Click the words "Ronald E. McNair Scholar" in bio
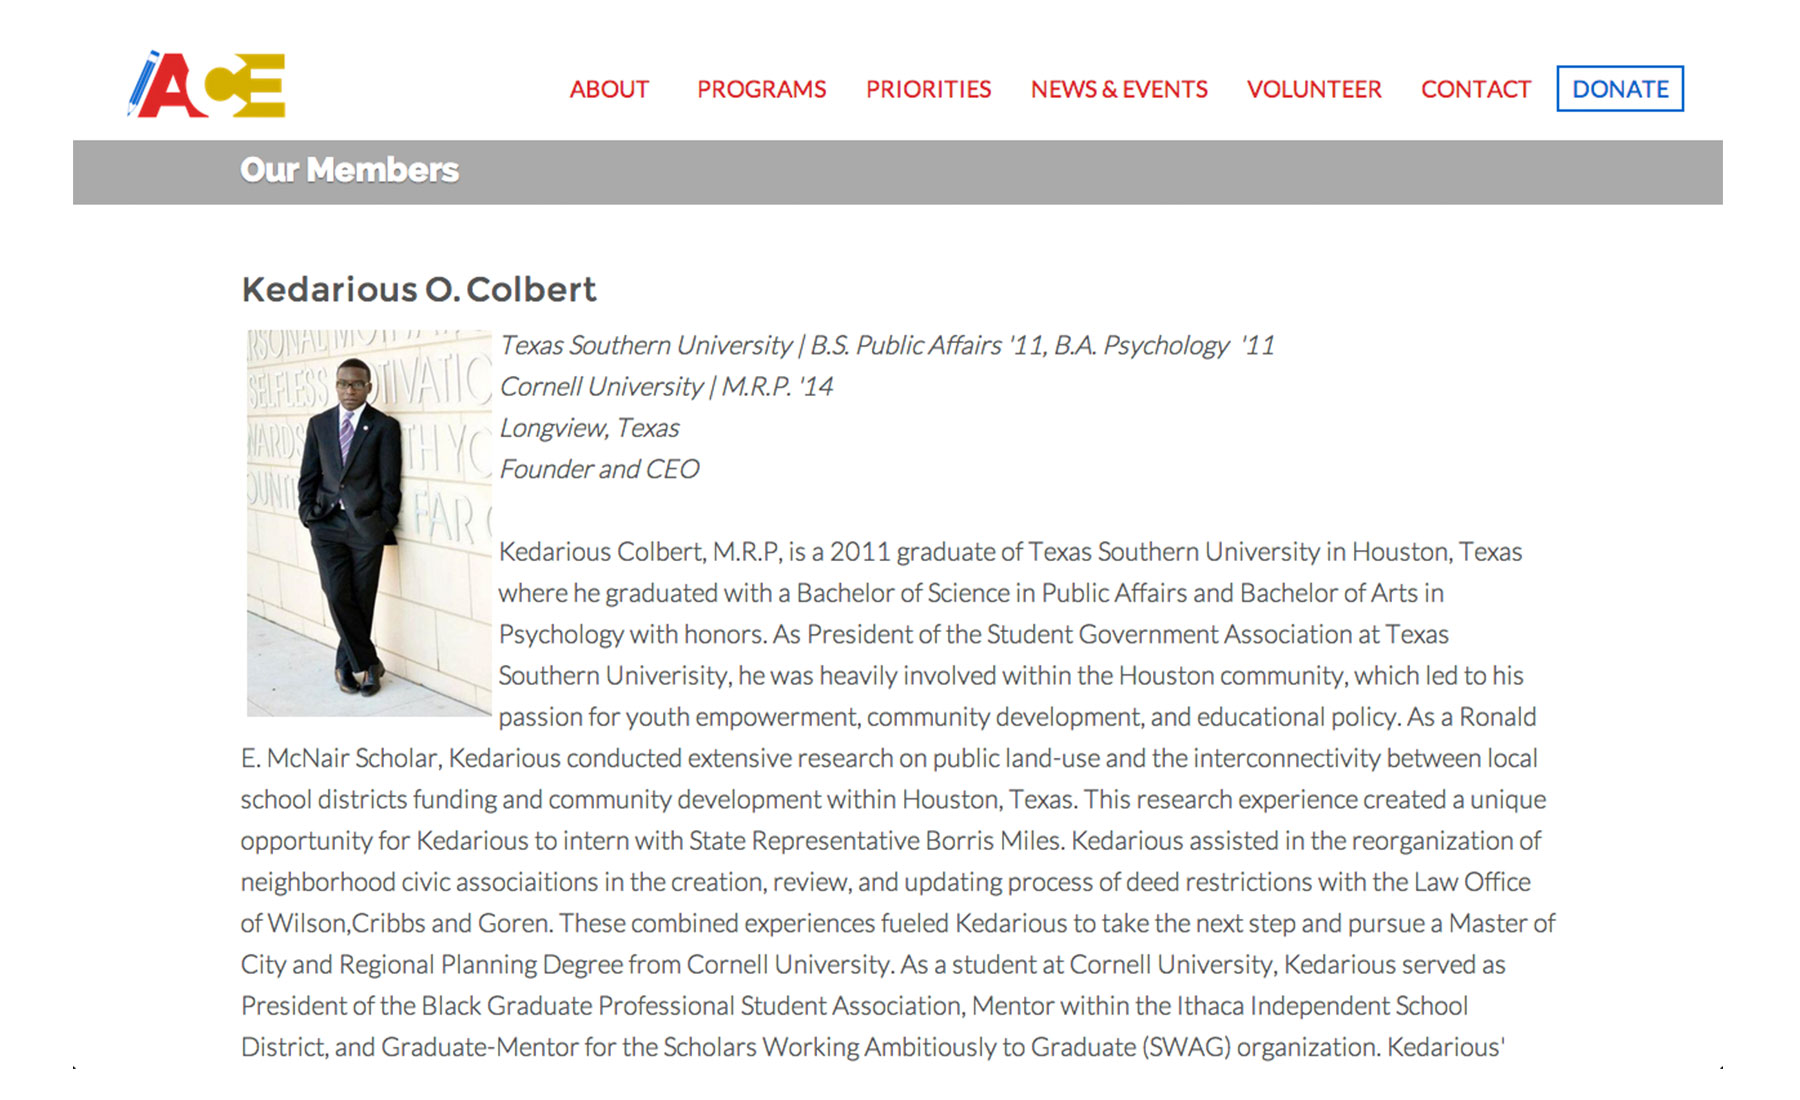This screenshot has width=1800, height=1100. coord(340,759)
